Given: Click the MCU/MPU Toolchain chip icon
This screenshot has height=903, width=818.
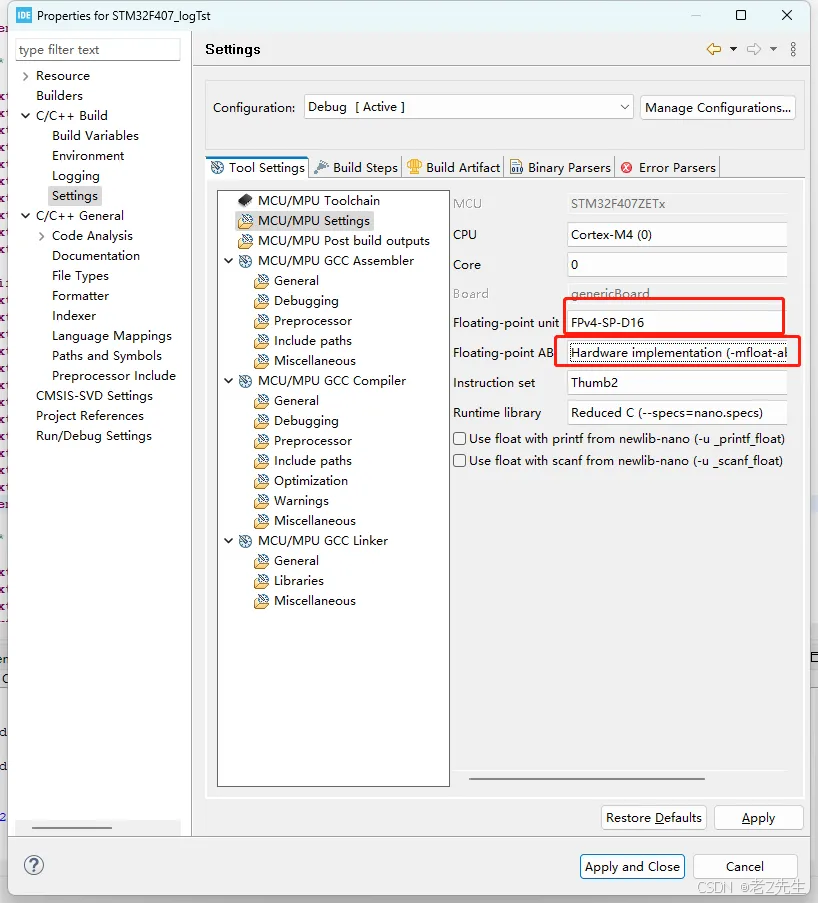Looking at the screenshot, I should coord(245,200).
